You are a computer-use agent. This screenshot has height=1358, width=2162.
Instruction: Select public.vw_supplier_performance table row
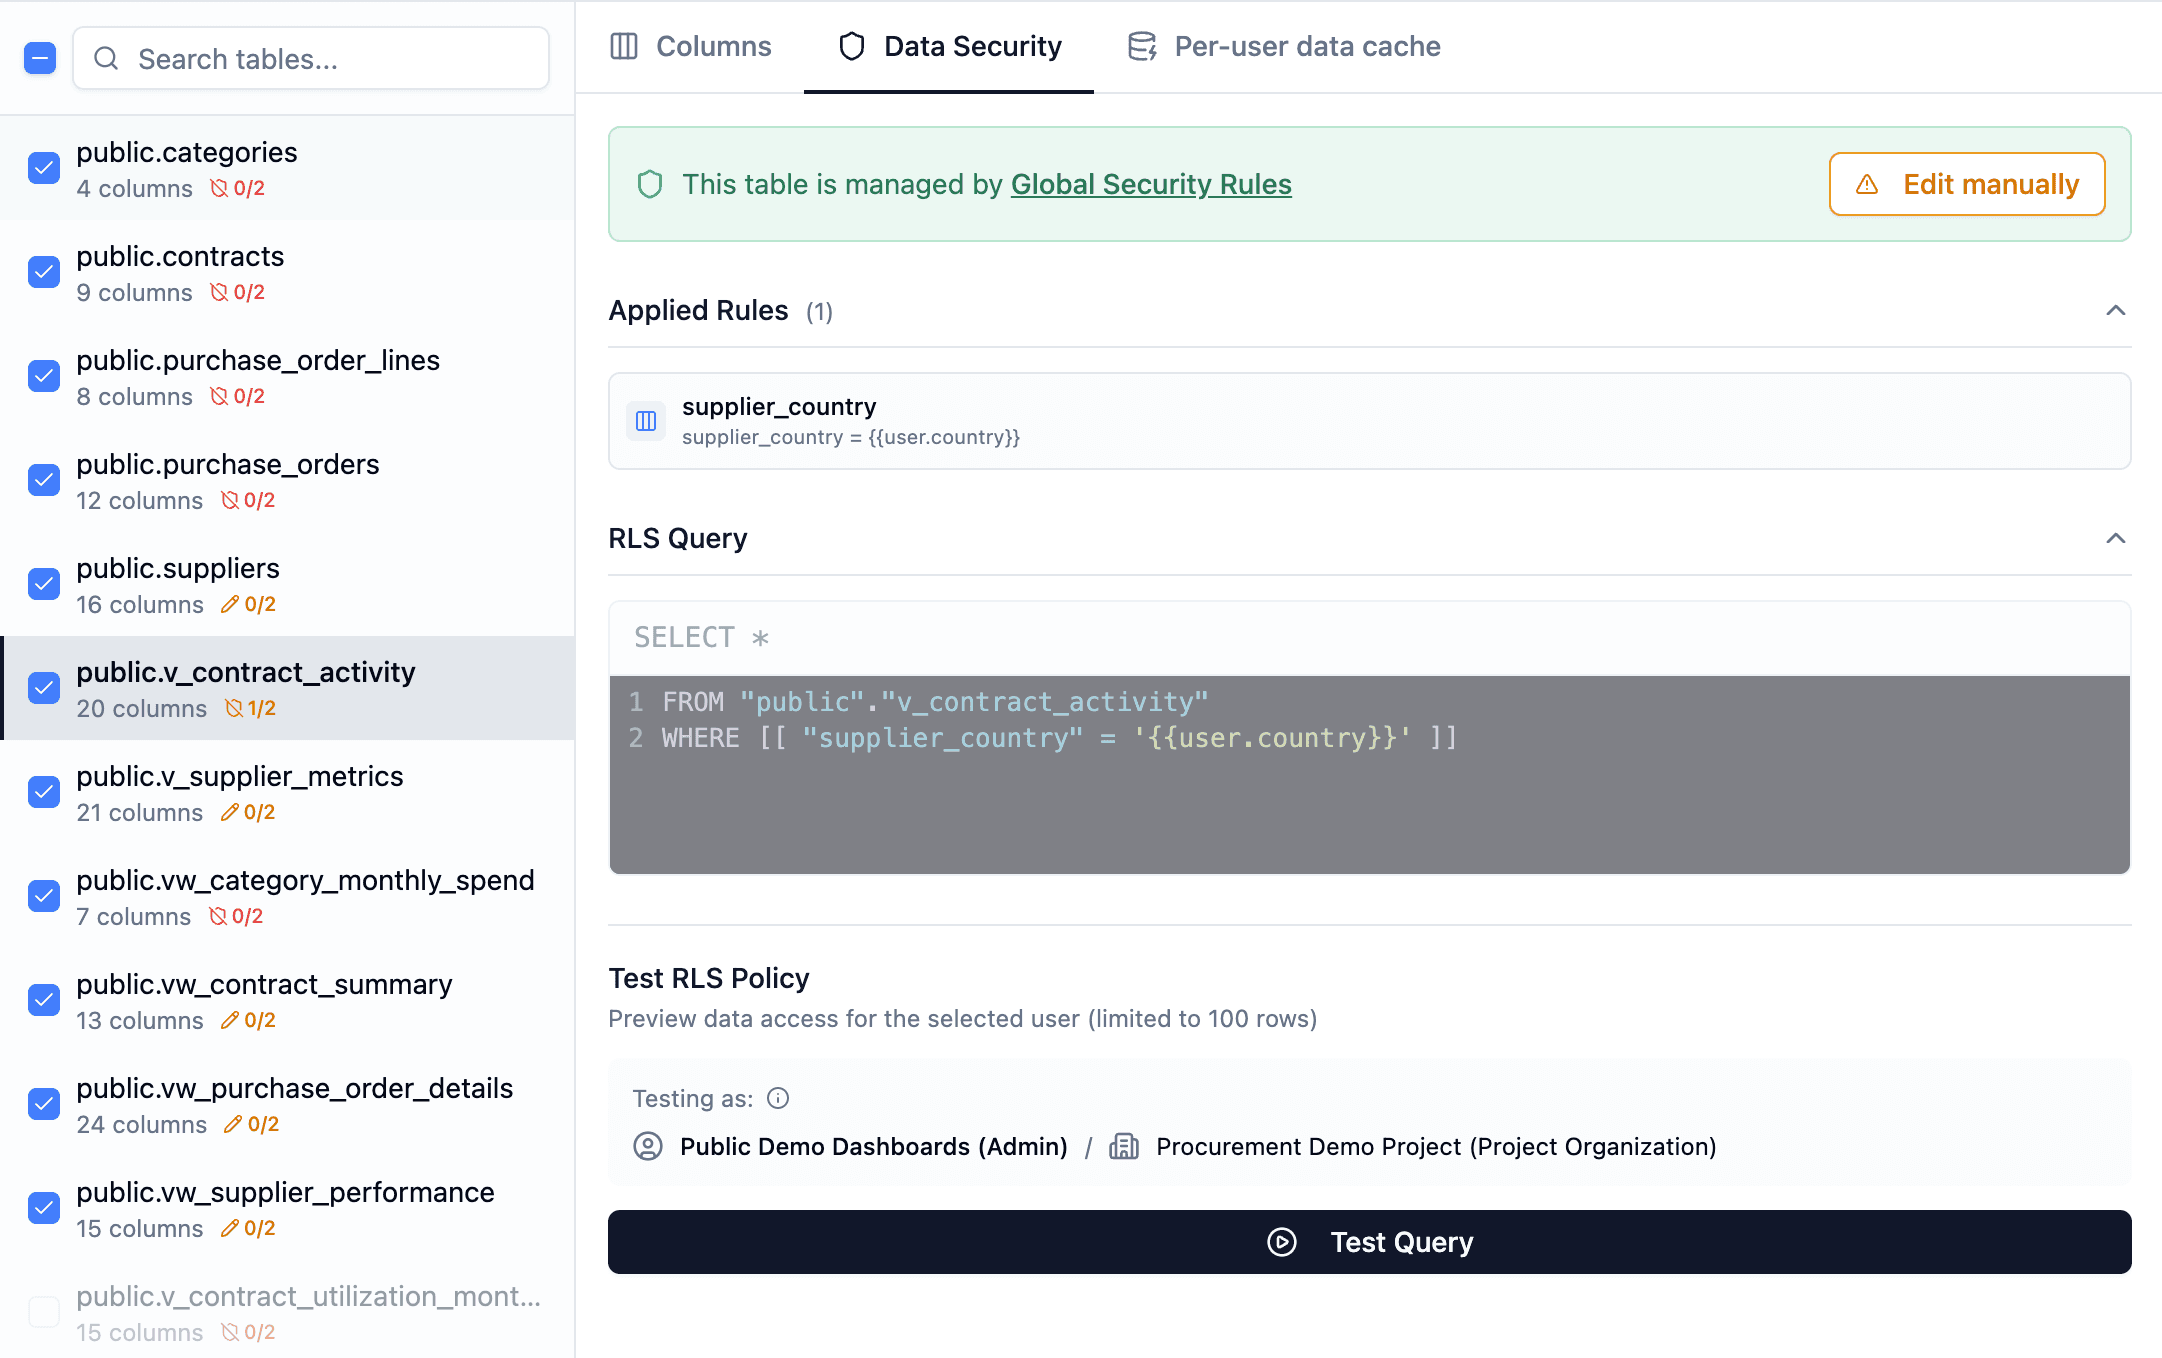[288, 1208]
